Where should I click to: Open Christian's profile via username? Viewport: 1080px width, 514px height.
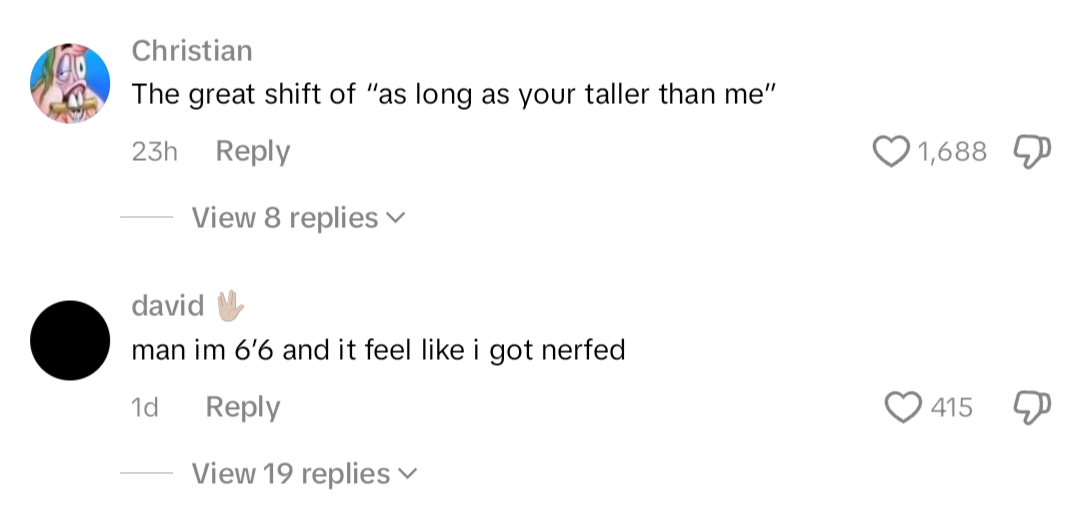[x=192, y=50]
